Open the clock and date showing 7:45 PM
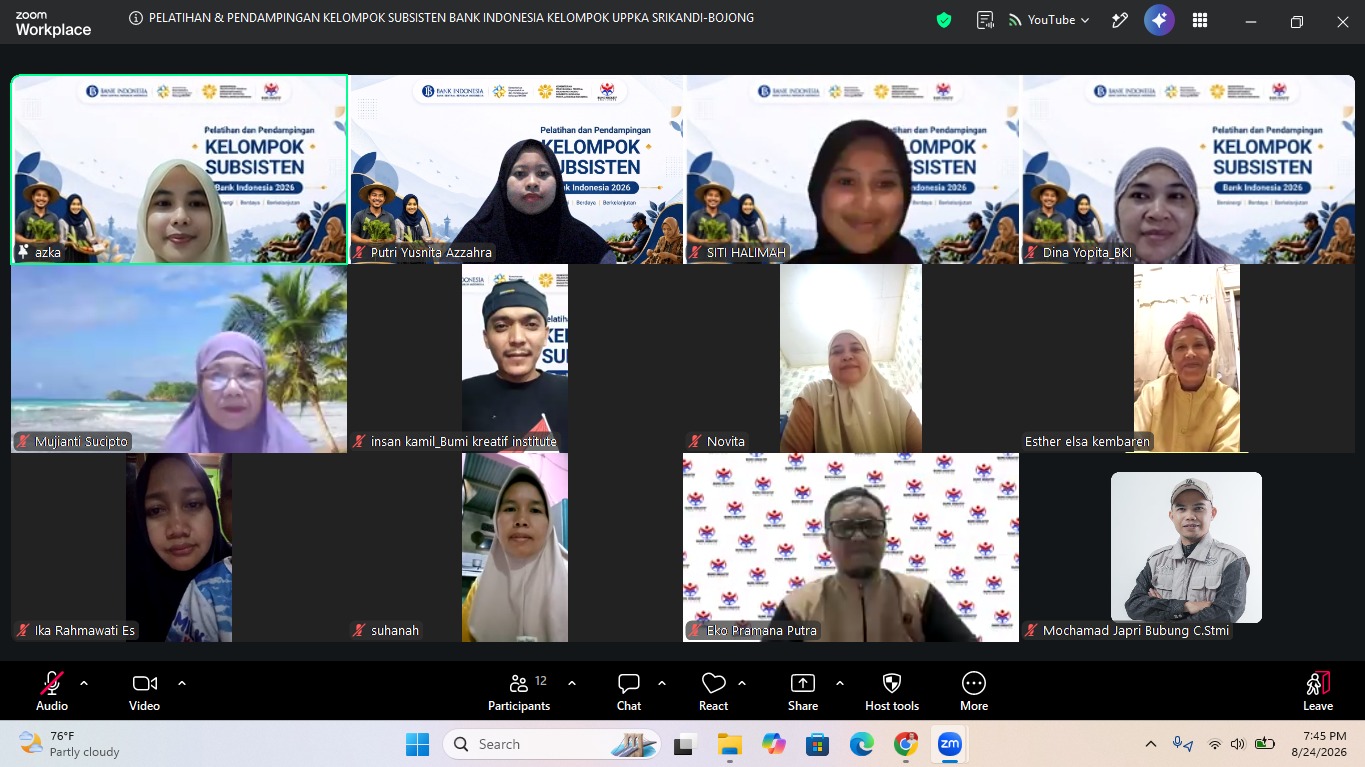This screenshot has width=1365, height=767. click(x=1318, y=744)
